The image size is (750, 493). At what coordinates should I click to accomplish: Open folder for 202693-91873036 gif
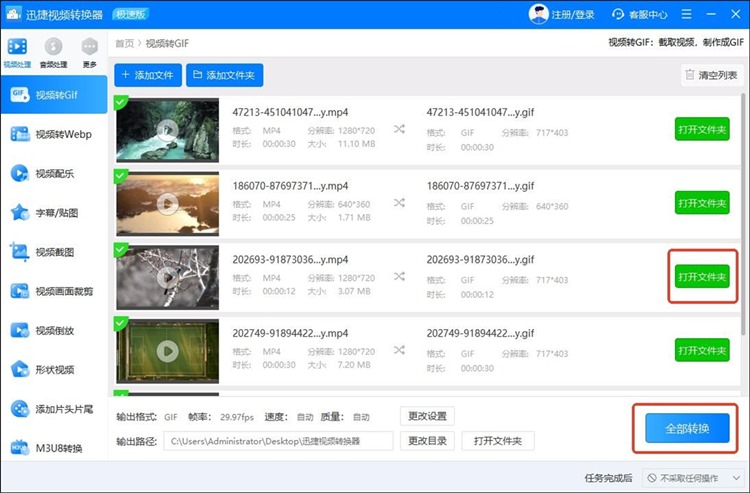pyautogui.click(x=702, y=276)
